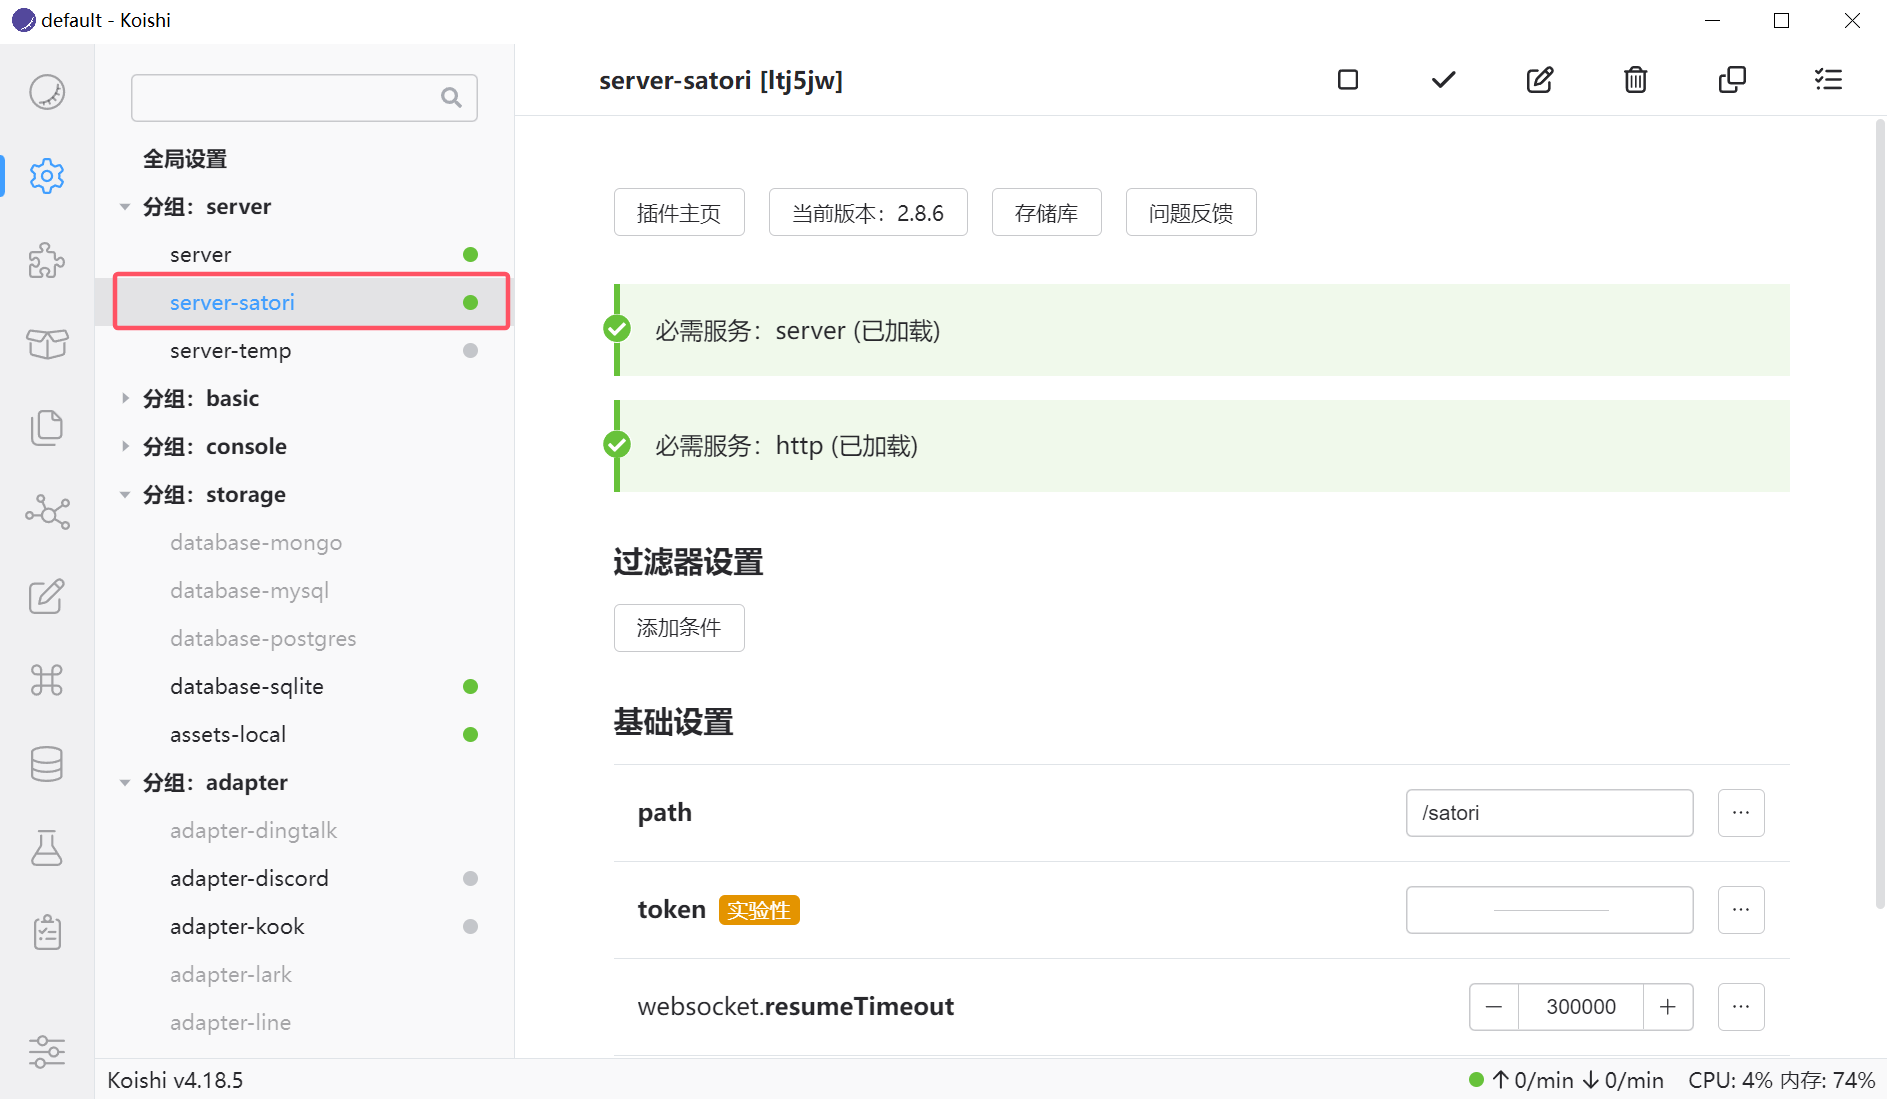Select the server plugin entry
This screenshot has width=1887, height=1099.
pos(304,255)
